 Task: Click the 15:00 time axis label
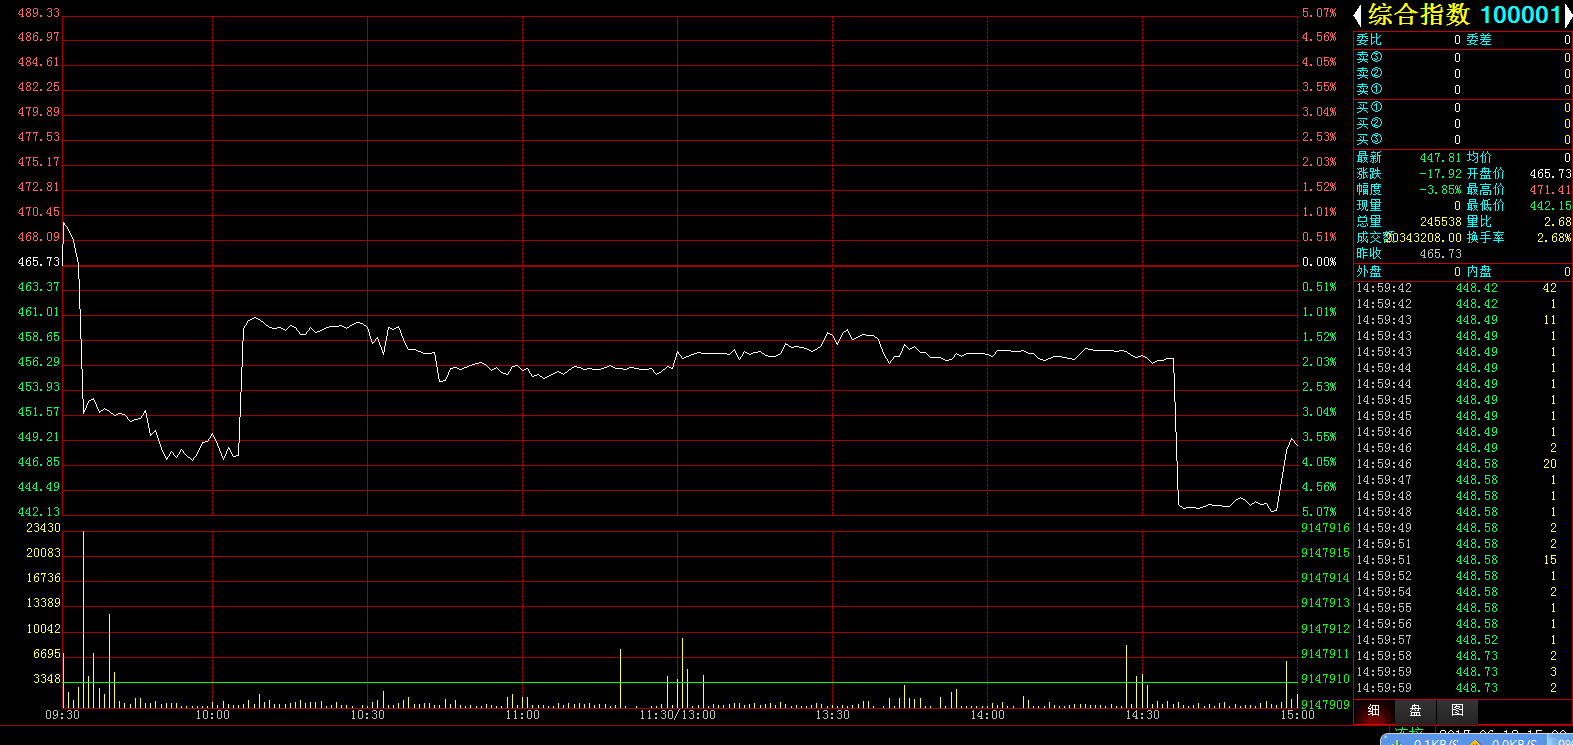(1297, 715)
